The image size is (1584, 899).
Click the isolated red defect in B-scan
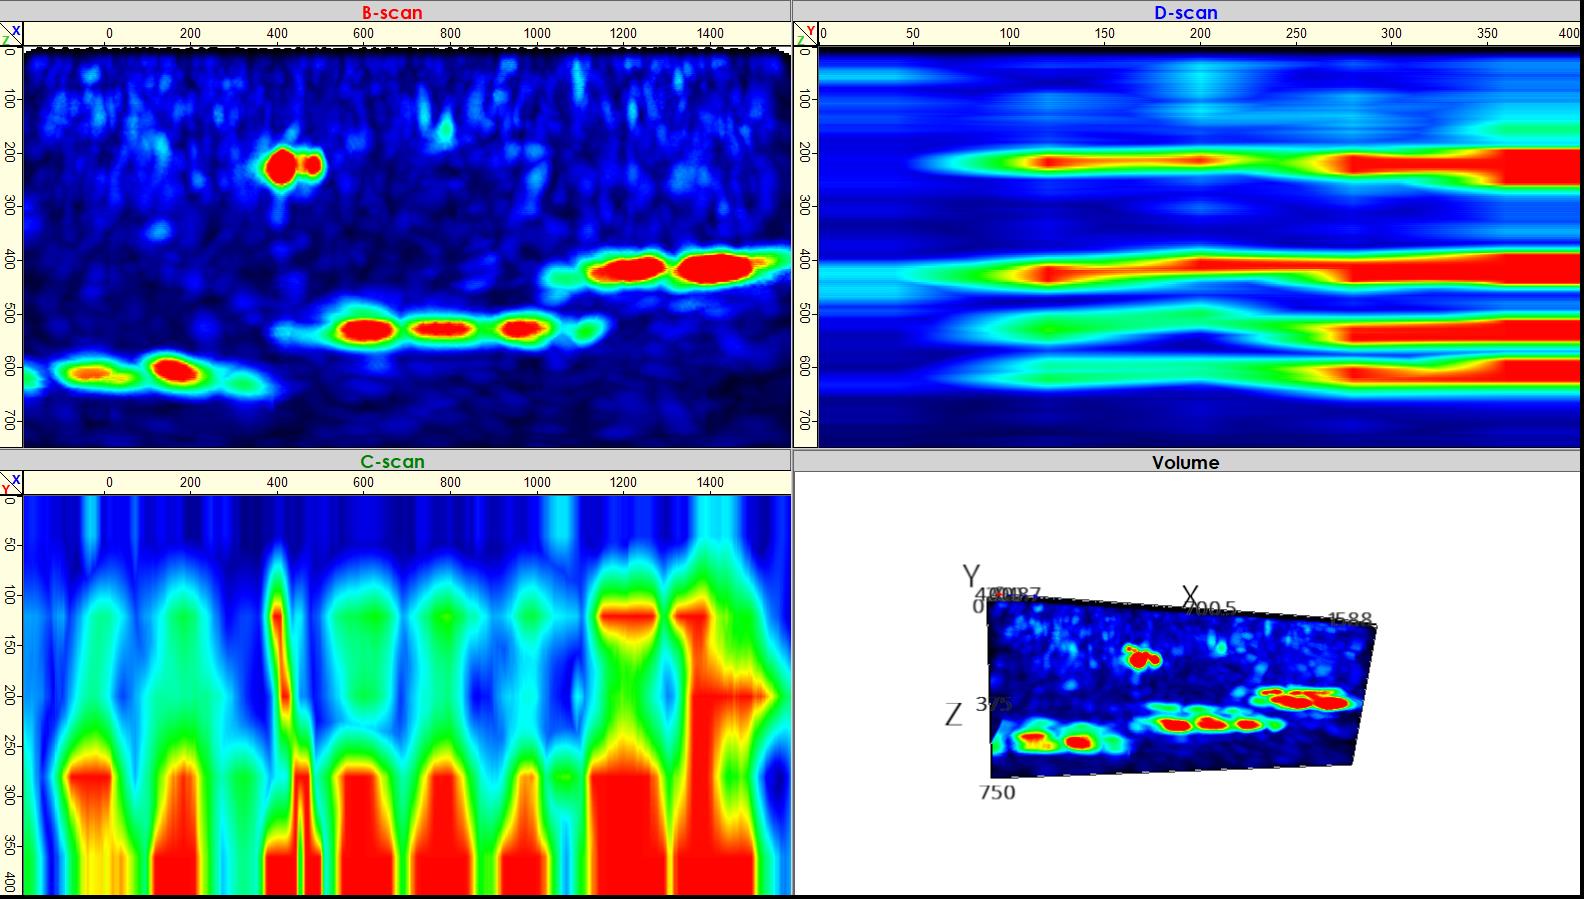283,167
